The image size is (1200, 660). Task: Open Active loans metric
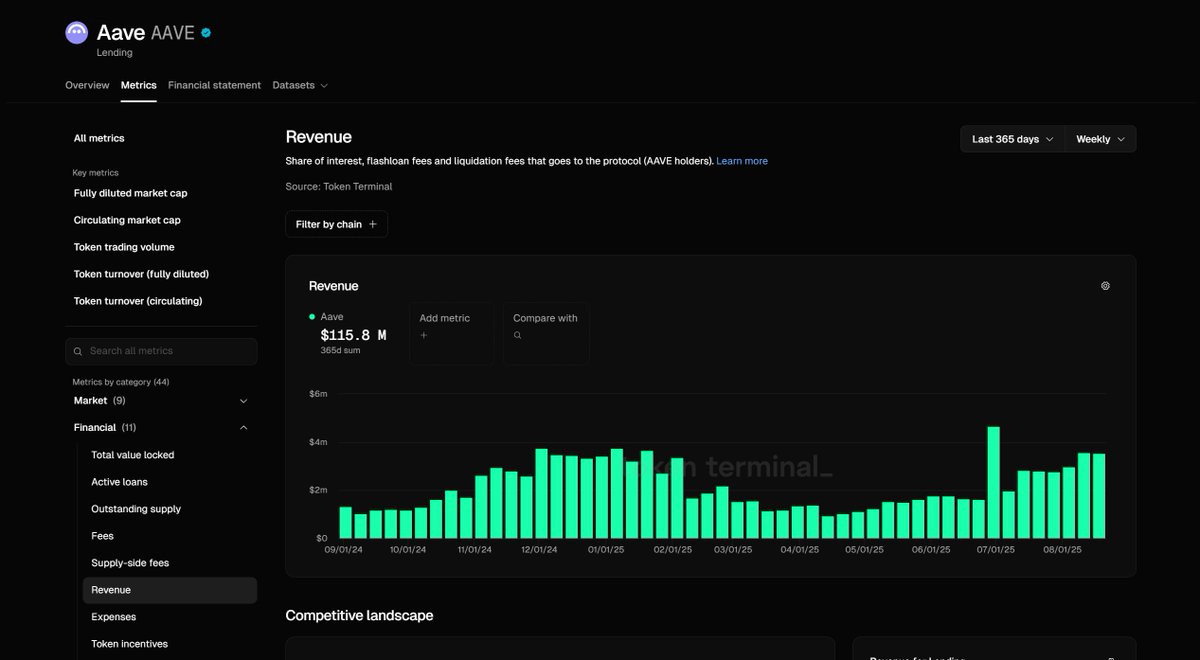click(119, 482)
